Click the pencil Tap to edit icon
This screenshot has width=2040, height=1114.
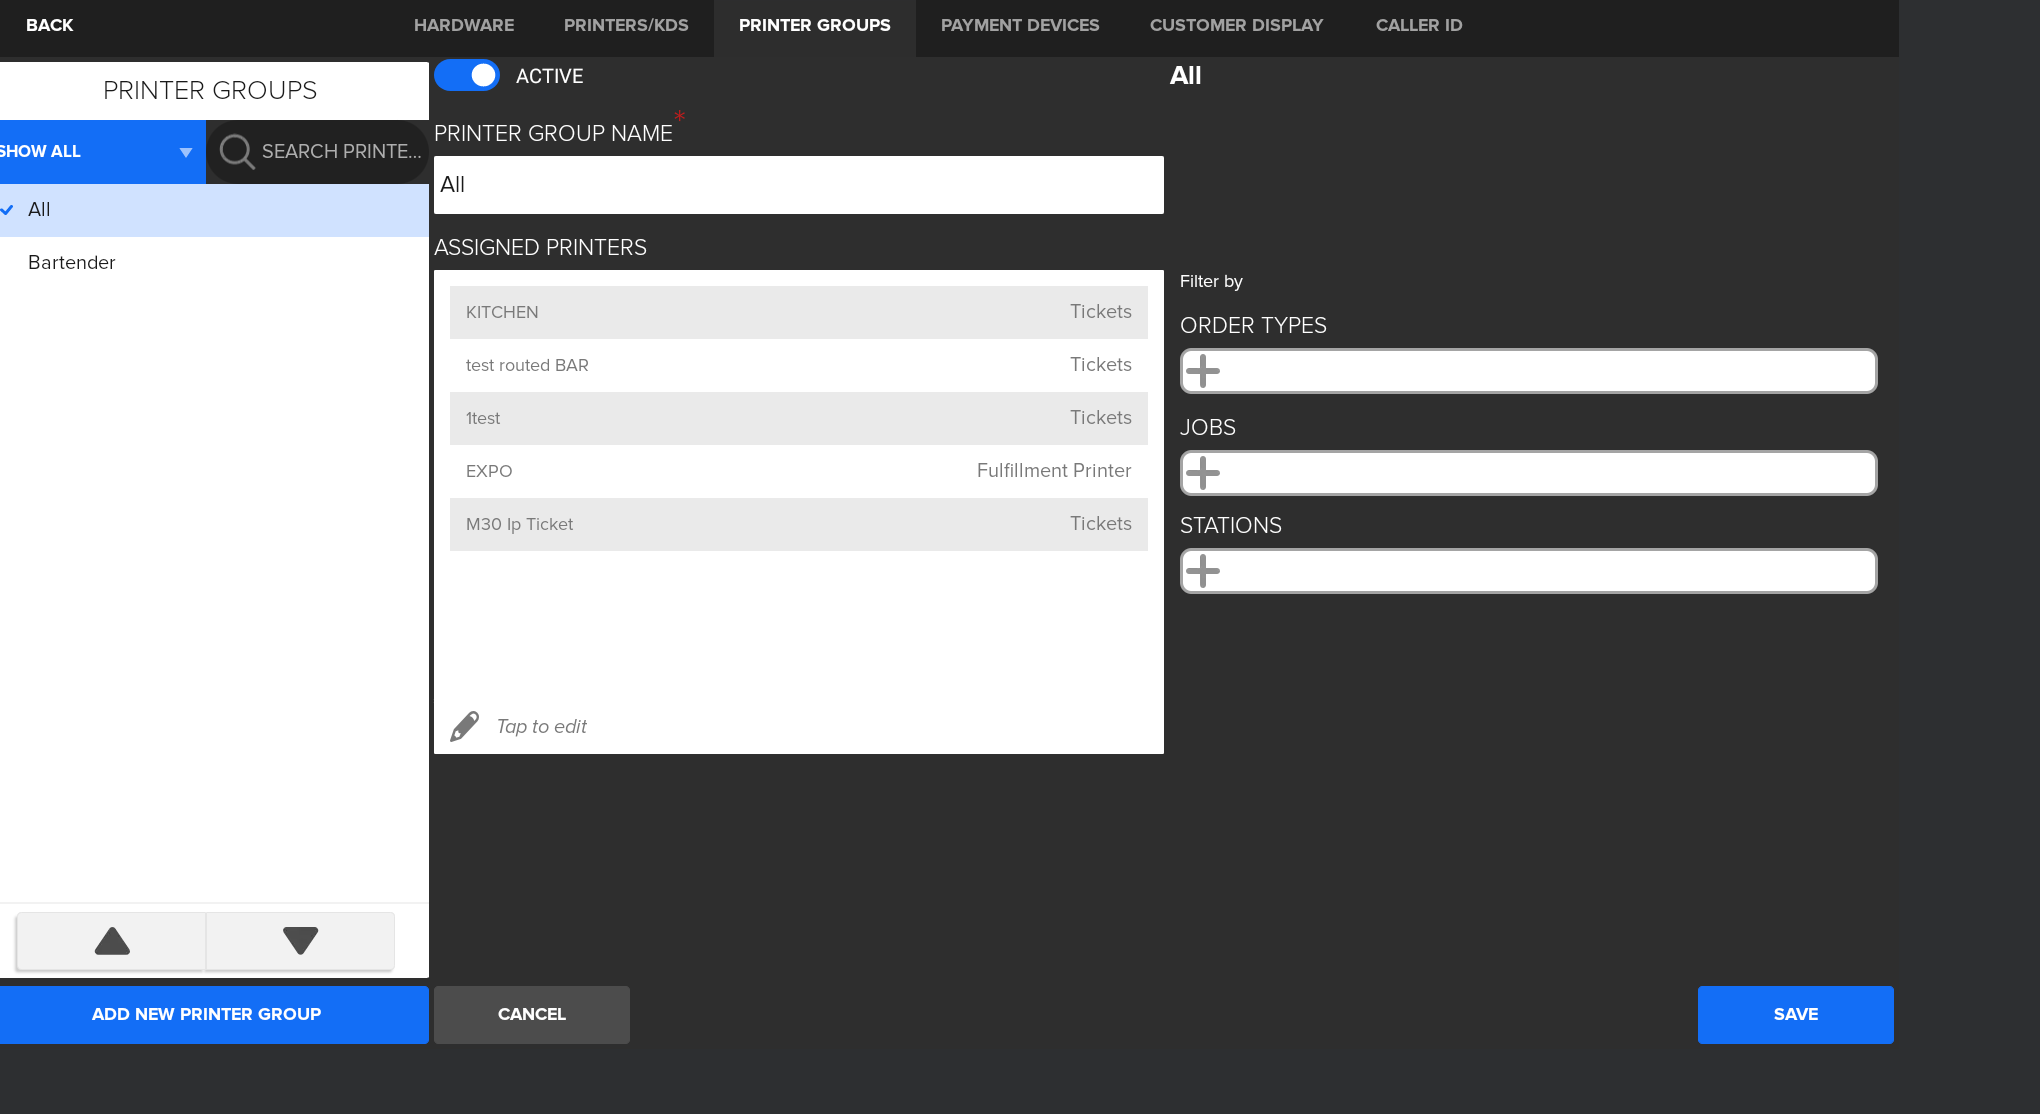(x=465, y=726)
